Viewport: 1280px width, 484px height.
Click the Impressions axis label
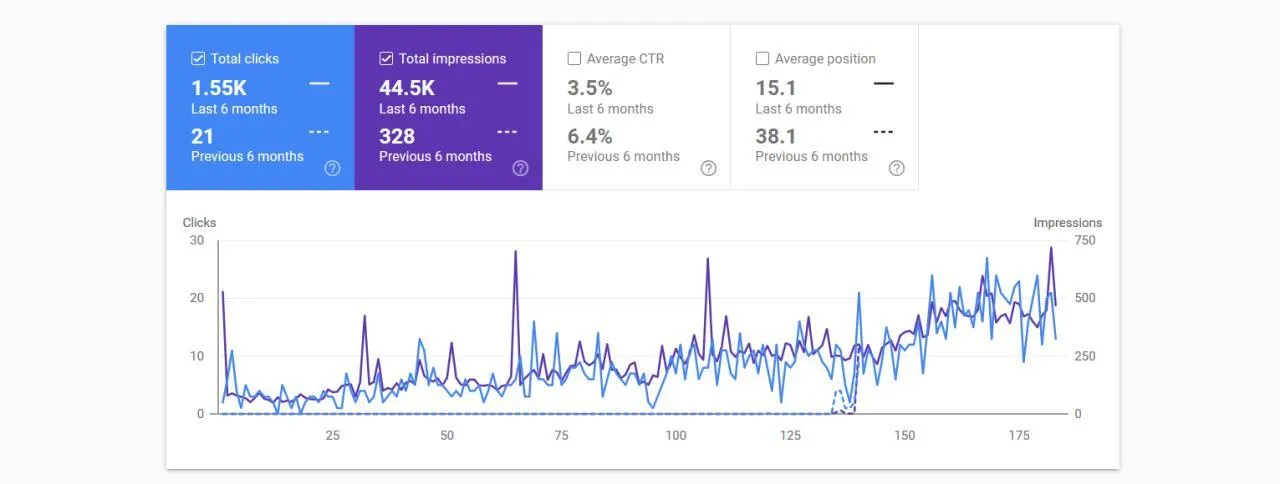[1068, 223]
